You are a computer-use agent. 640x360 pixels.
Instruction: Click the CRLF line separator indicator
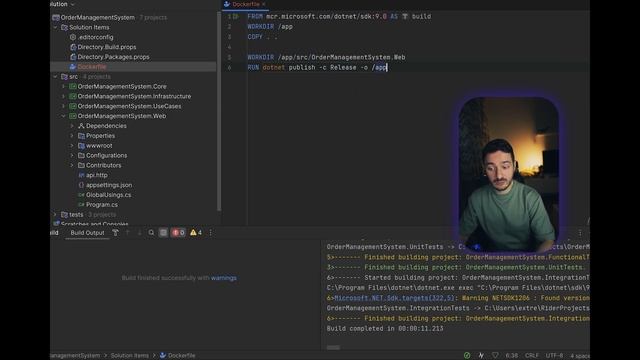(531, 356)
